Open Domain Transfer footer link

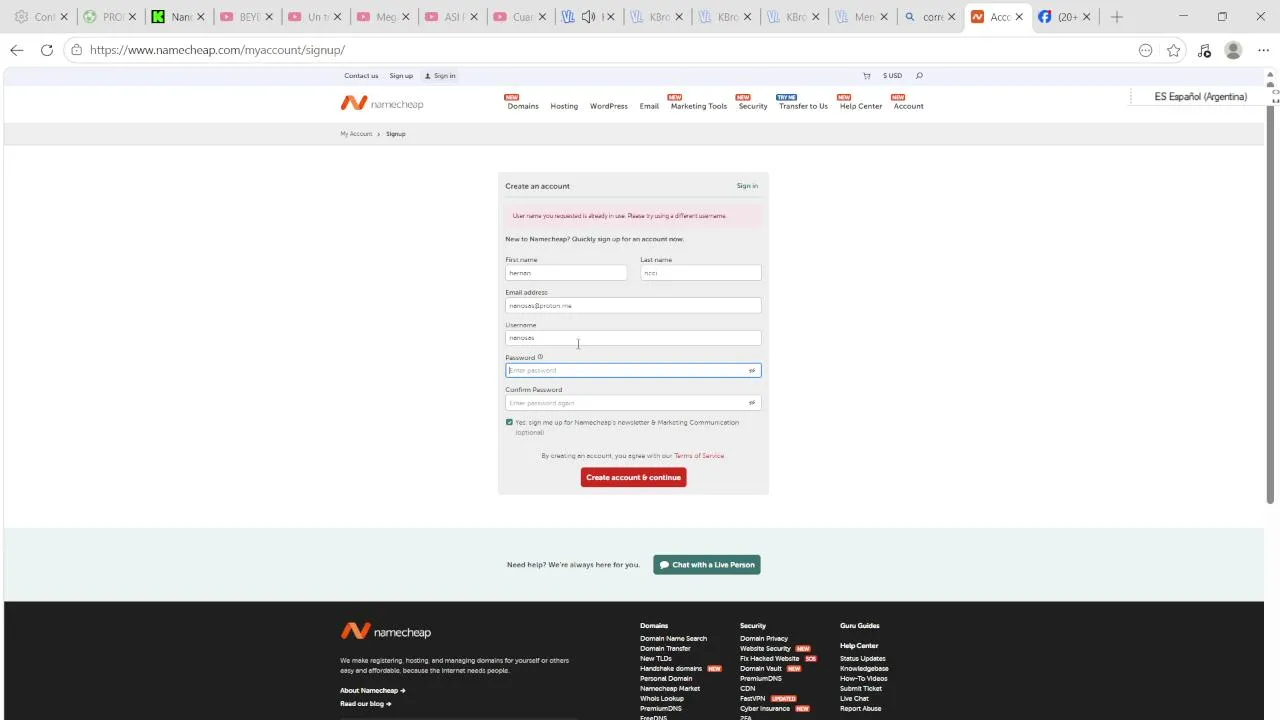tap(665, 649)
